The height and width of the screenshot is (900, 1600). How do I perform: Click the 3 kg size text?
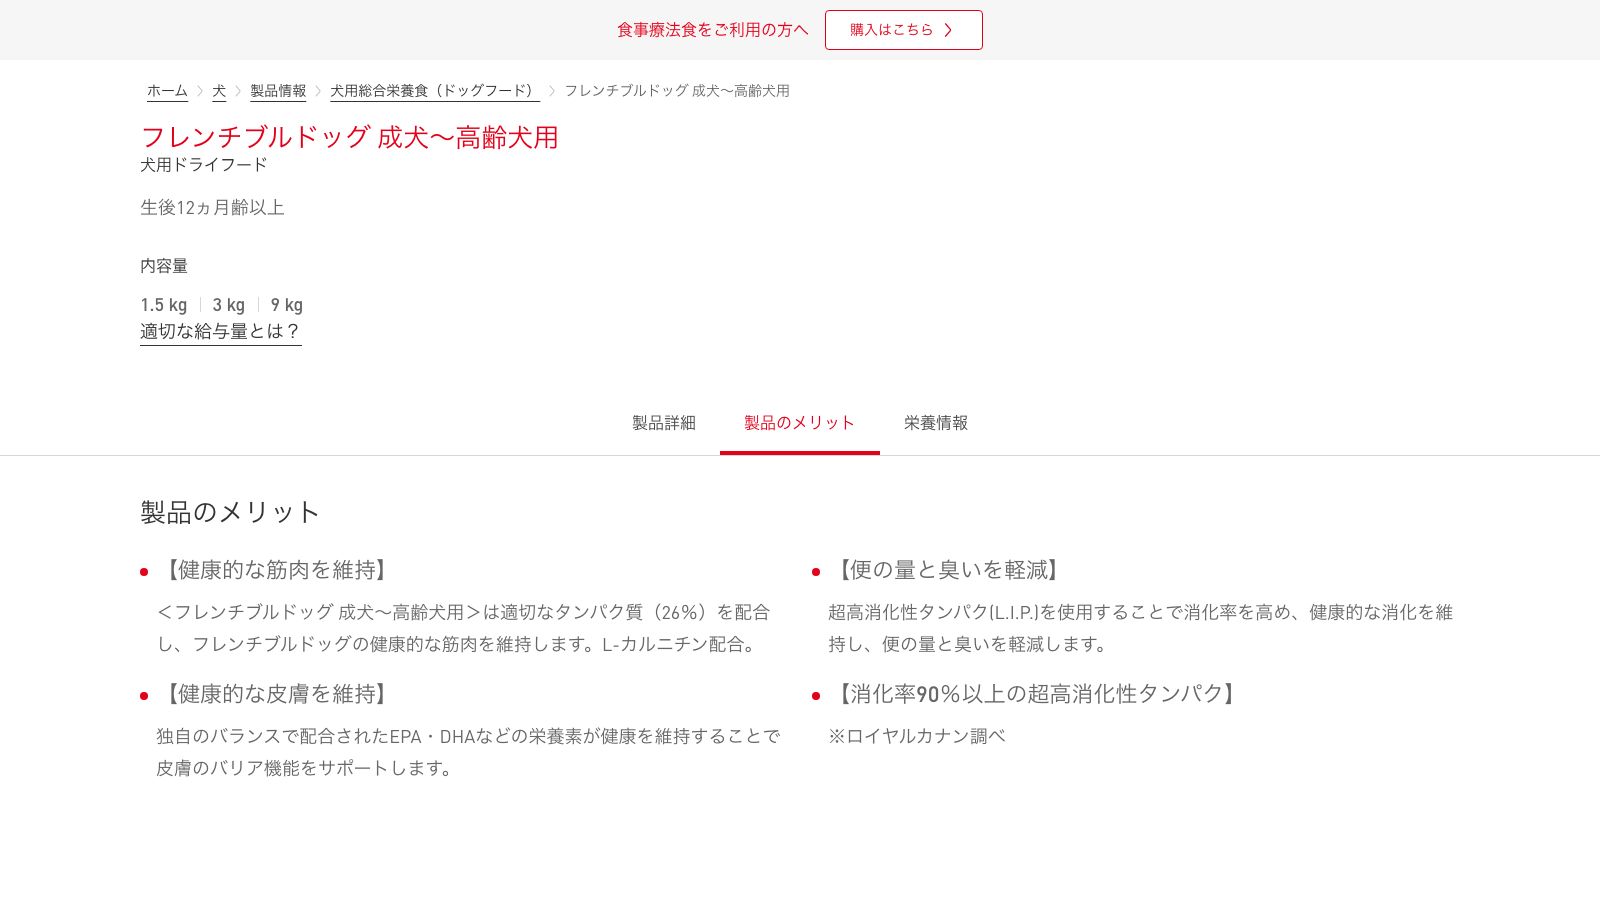(x=228, y=305)
